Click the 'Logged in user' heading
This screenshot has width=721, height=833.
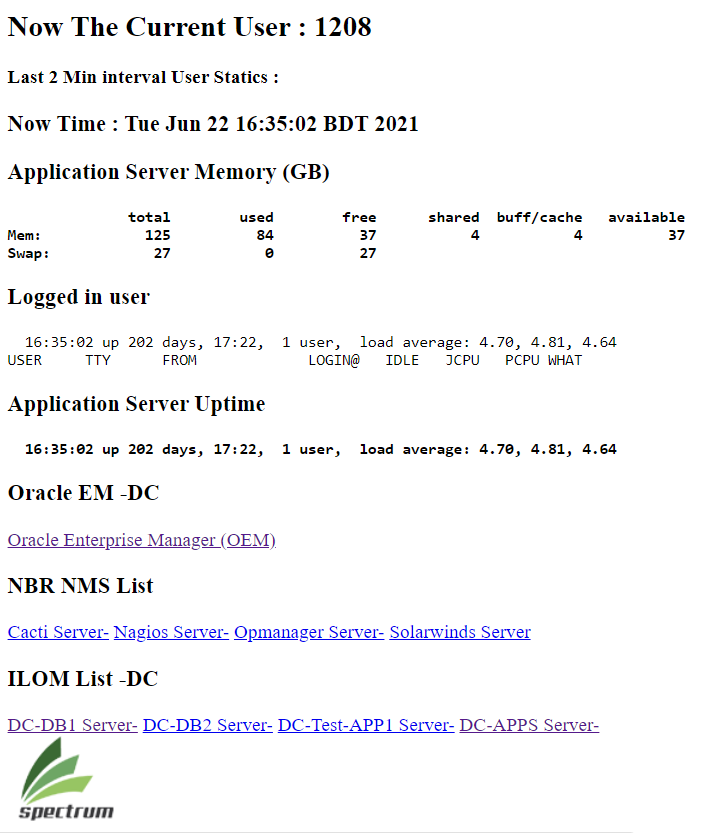pyautogui.click(x=79, y=297)
